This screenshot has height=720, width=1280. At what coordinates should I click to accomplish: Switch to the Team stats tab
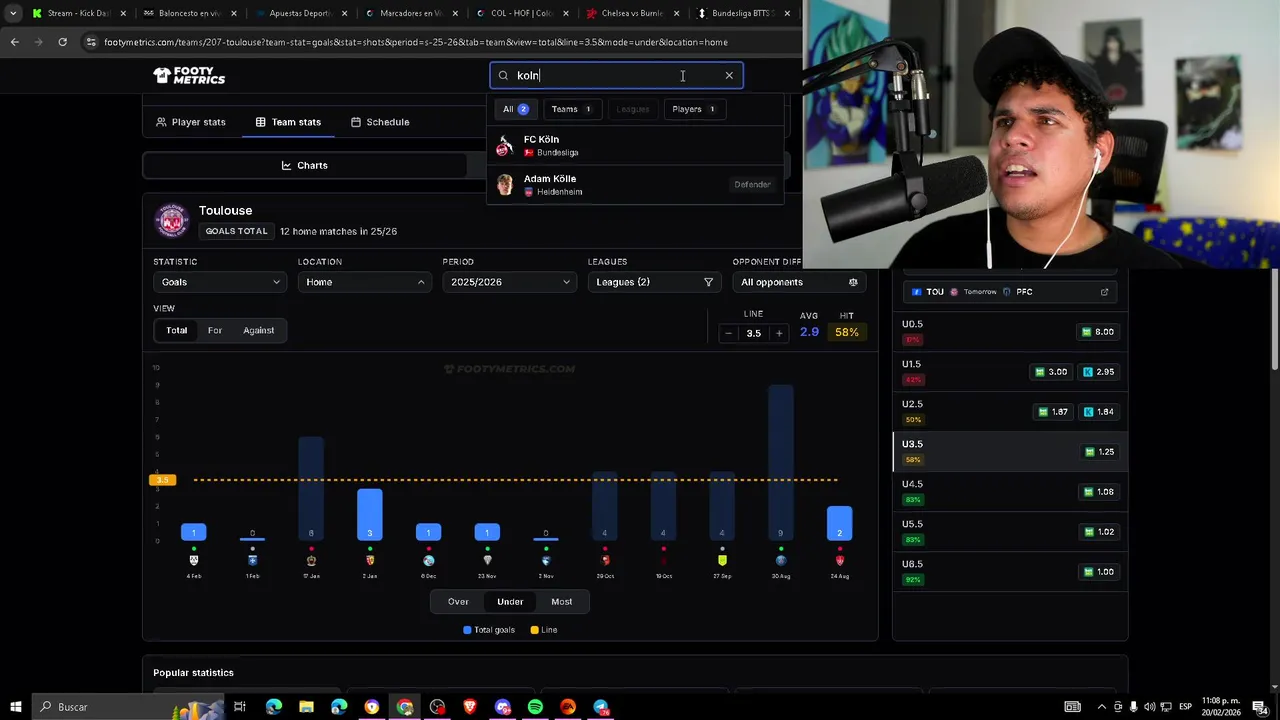[288, 122]
